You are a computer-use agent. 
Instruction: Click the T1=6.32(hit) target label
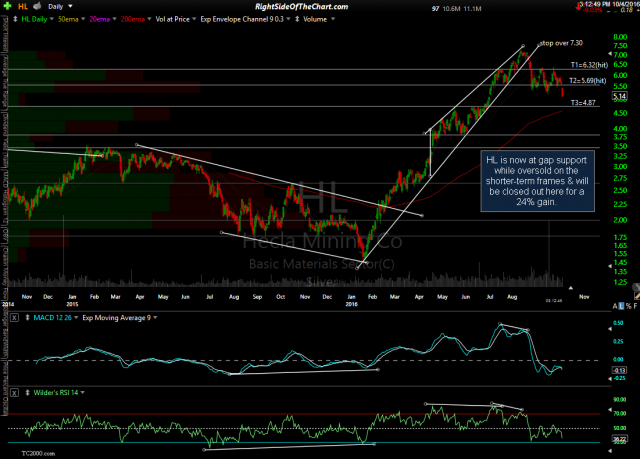click(x=589, y=65)
